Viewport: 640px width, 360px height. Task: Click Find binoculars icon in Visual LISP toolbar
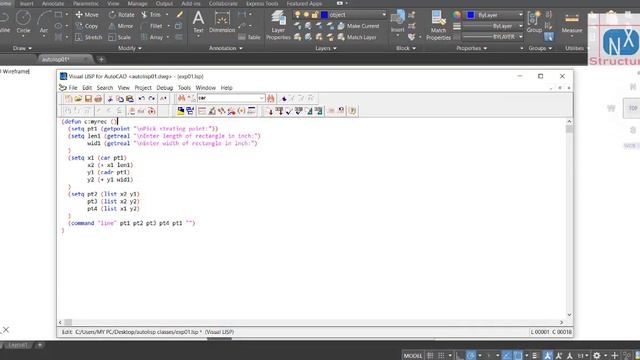[x=181, y=98]
